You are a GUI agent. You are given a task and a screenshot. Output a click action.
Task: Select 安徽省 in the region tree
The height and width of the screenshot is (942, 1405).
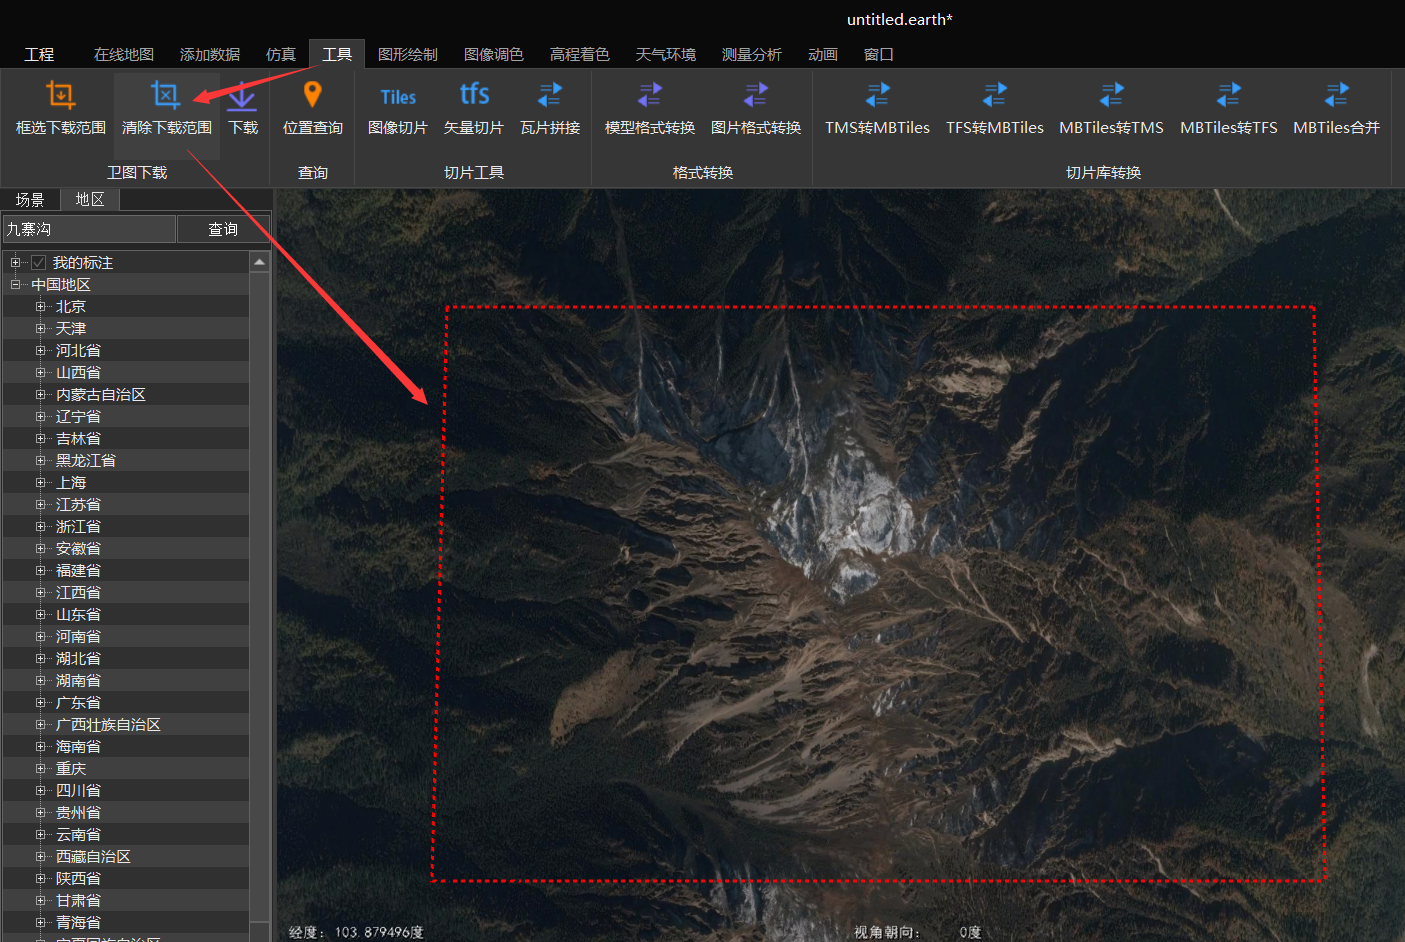[x=78, y=549]
